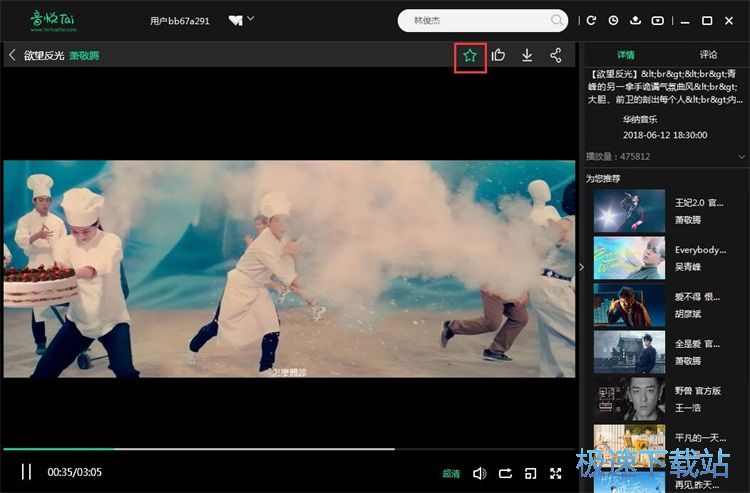Image resolution: width=750 pixels, height=493 pixels.
Task: Refresh using the reload icon
Action: tap(591, 21)
